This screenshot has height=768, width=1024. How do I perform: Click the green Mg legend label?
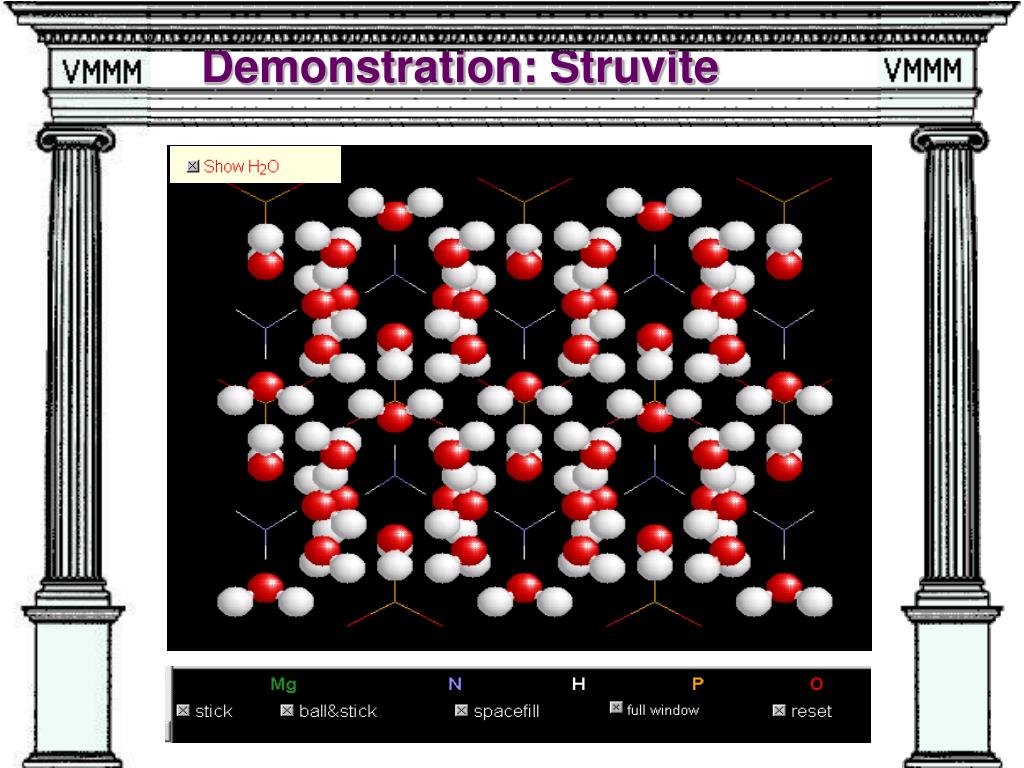[x=283, y=684]
